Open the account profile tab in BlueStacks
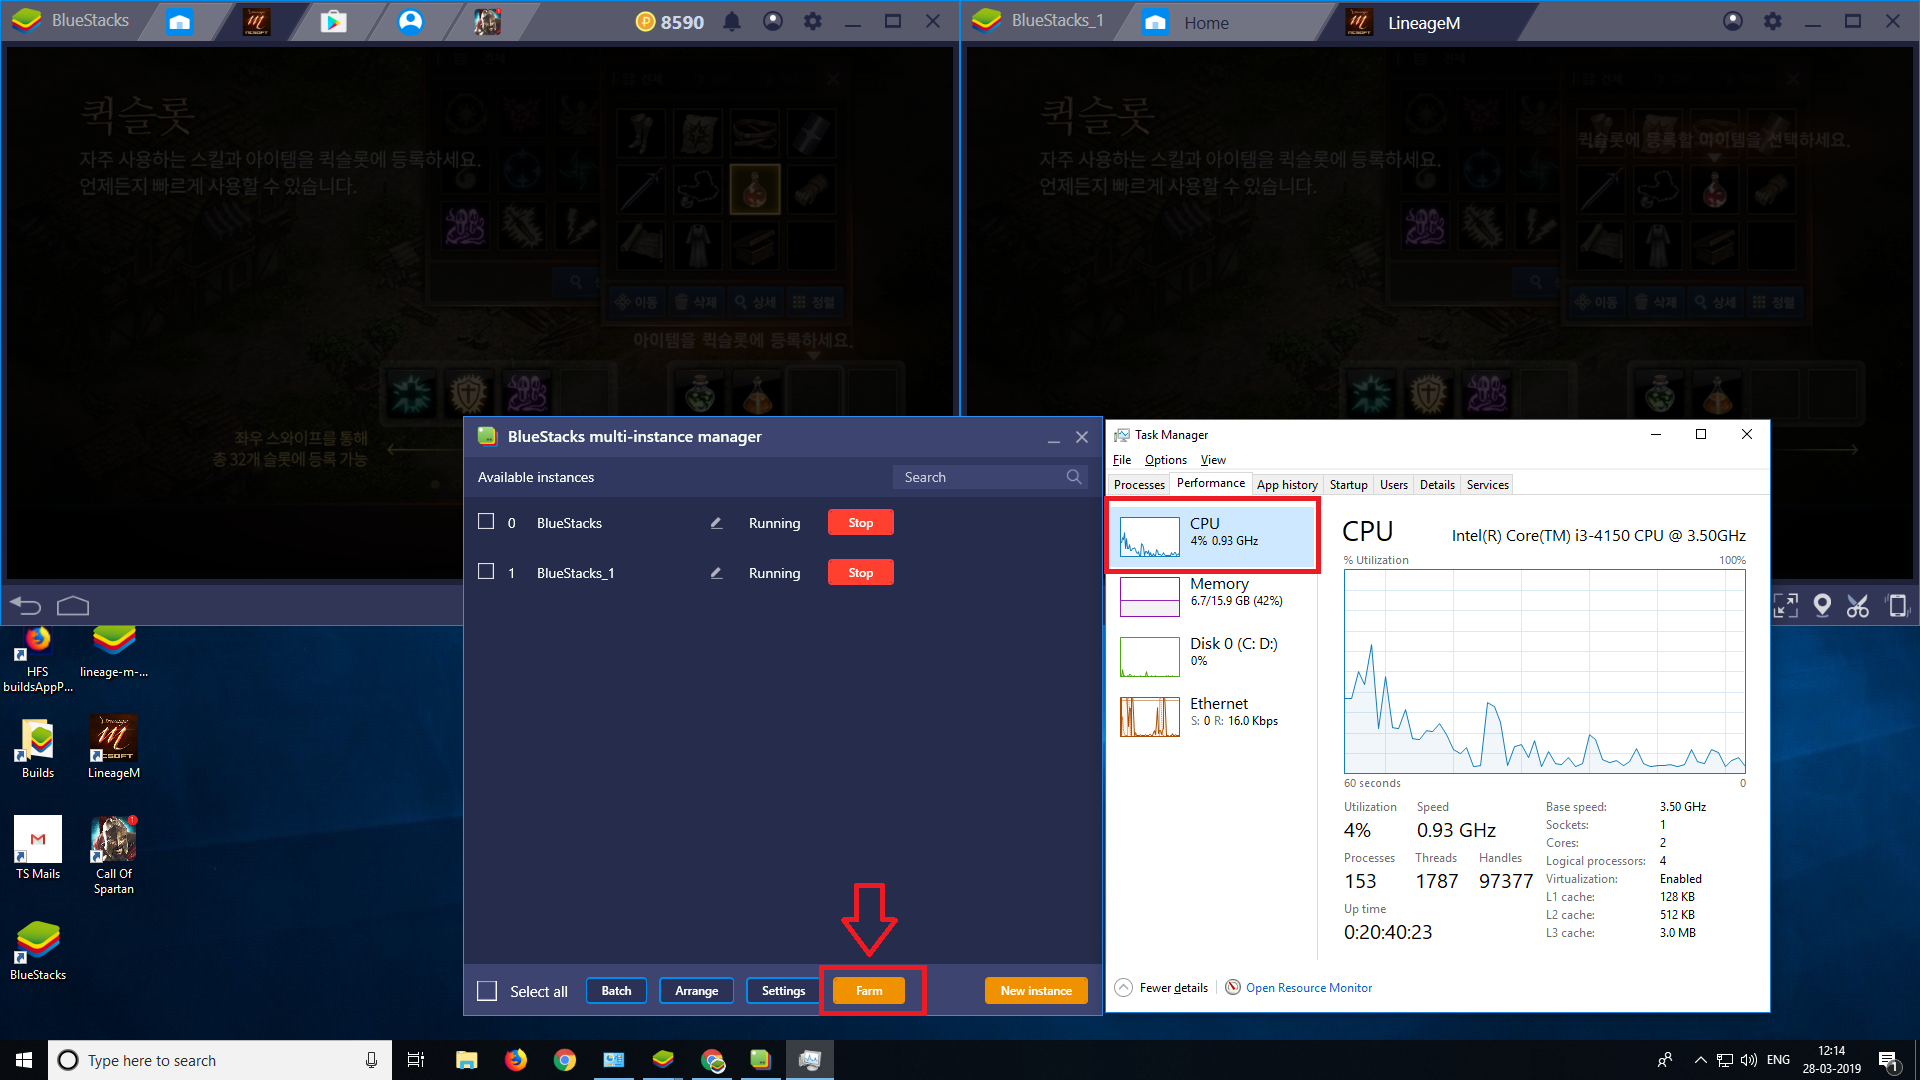 410,22
